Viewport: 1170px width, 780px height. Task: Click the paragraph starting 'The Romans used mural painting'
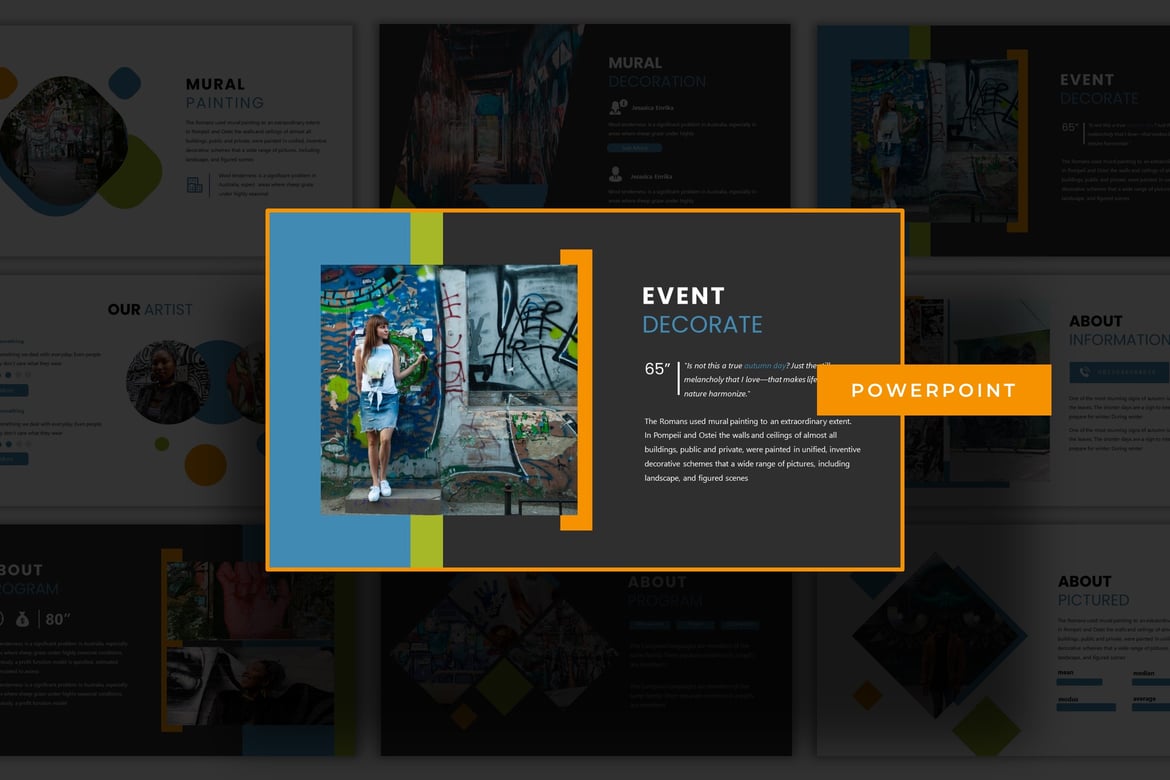[752, 449]
